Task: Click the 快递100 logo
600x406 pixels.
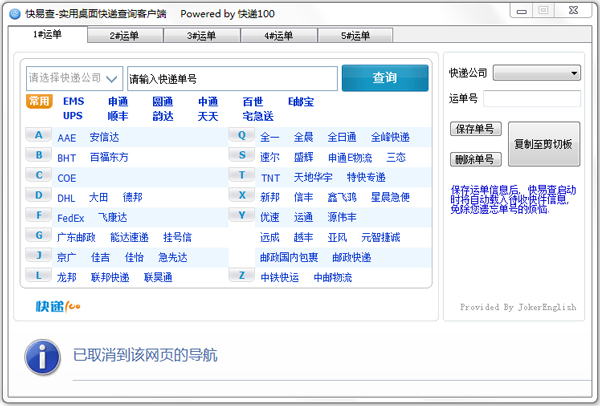Action: [55, 306]
